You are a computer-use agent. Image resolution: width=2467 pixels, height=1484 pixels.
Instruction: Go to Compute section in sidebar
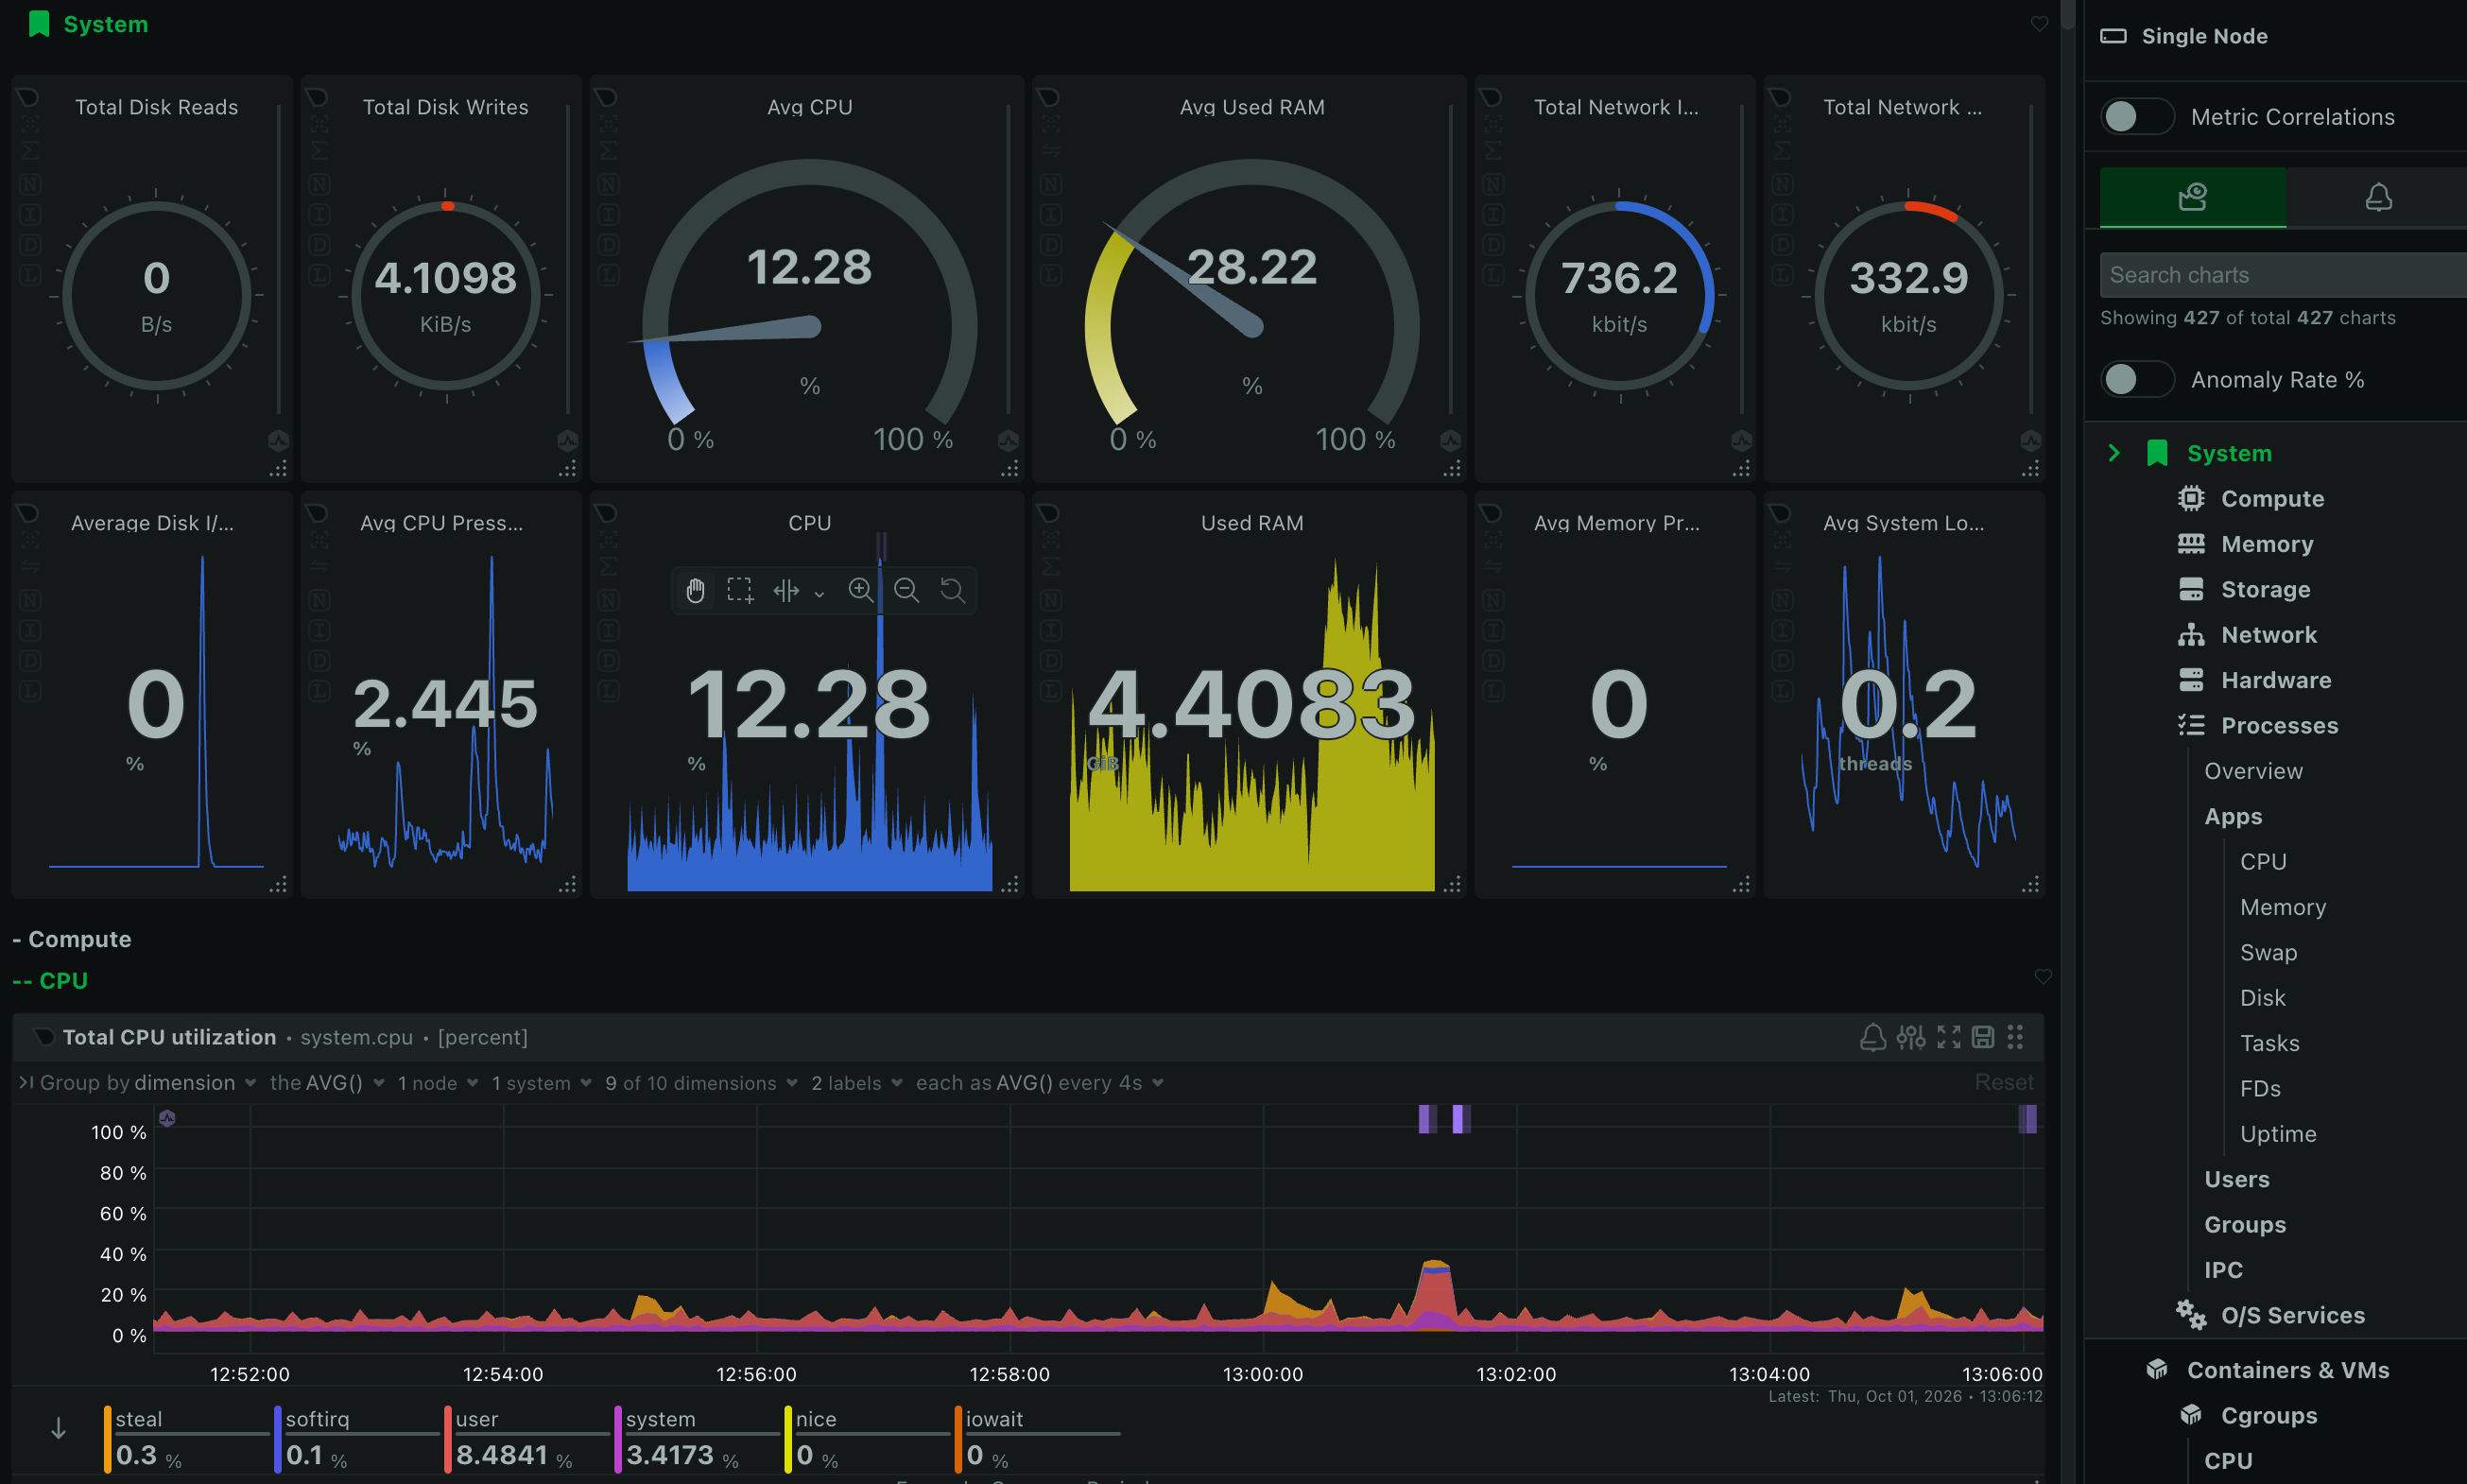[2271, 499]
